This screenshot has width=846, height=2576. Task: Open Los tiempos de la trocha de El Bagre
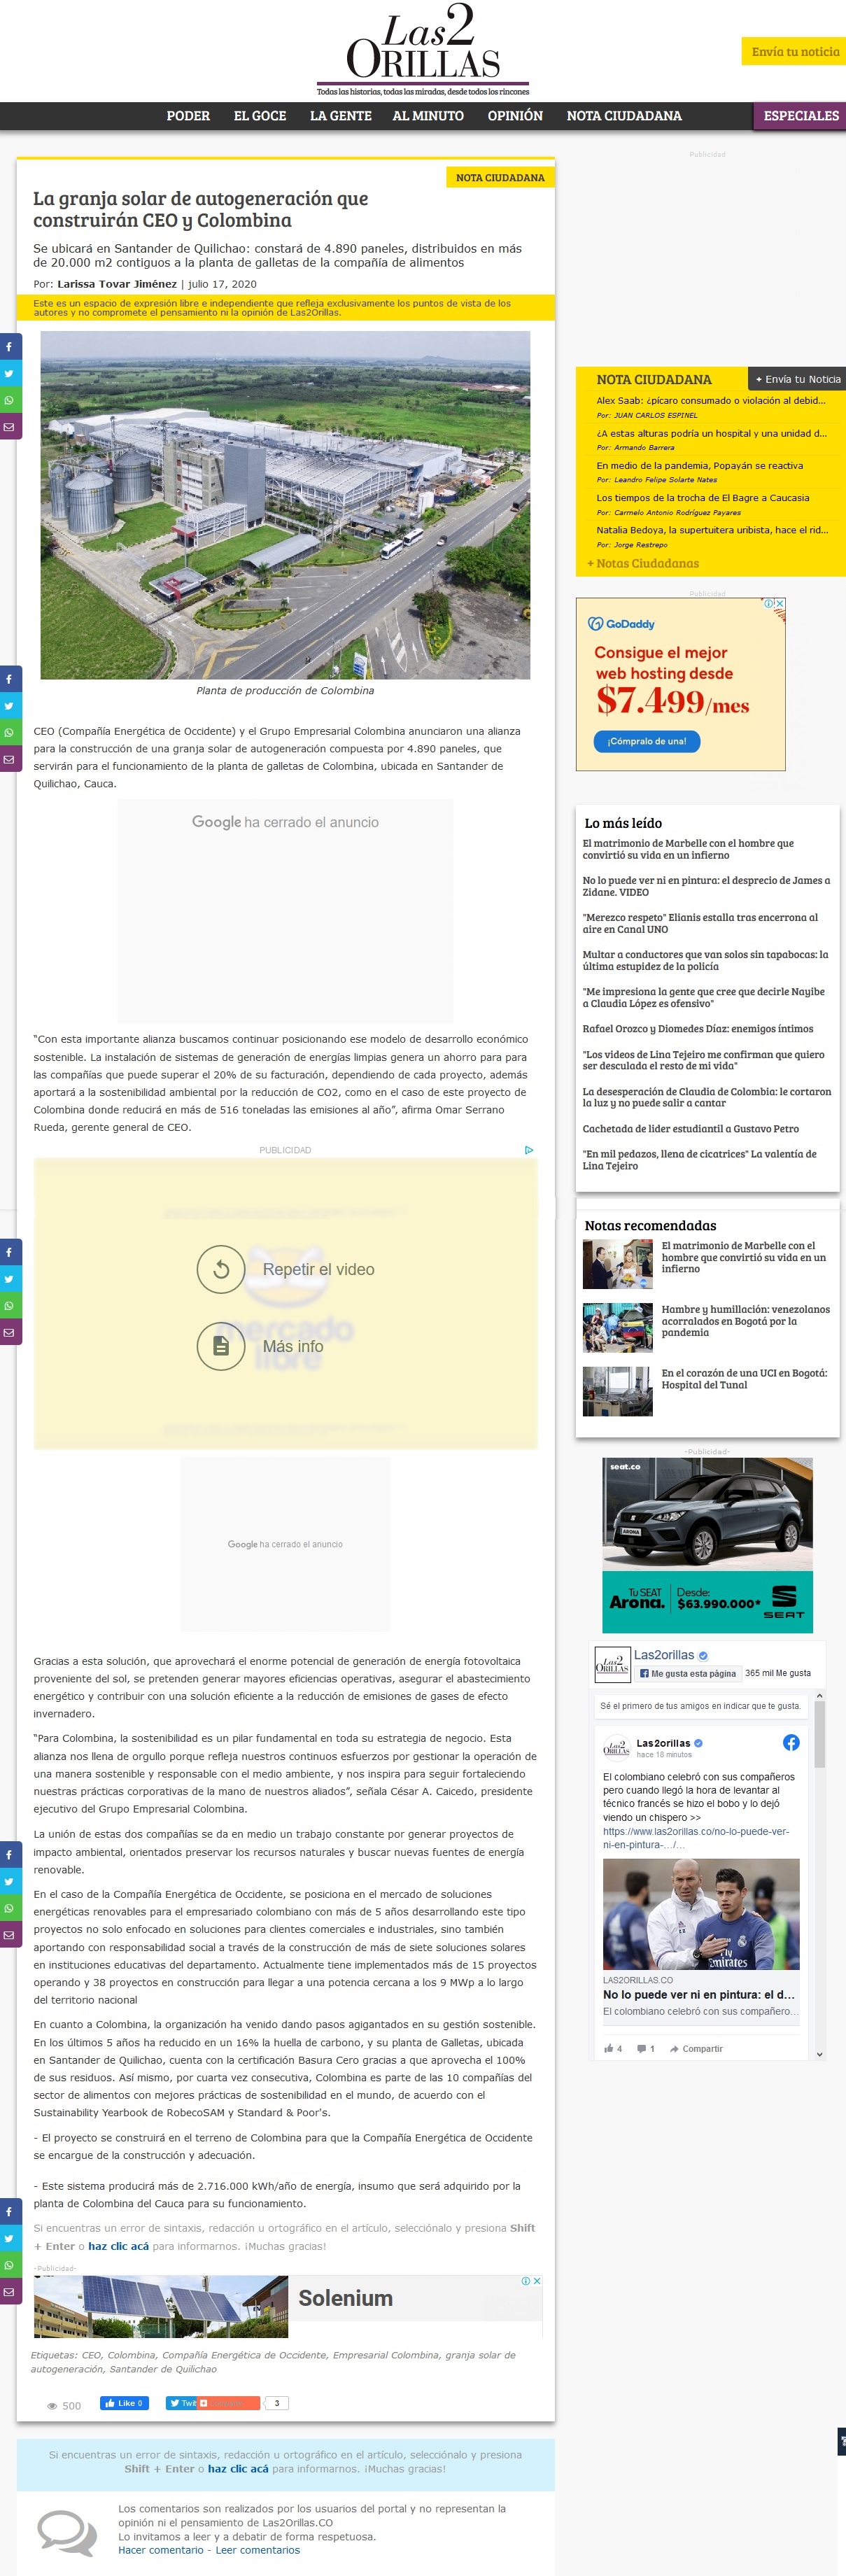point(703,497)
